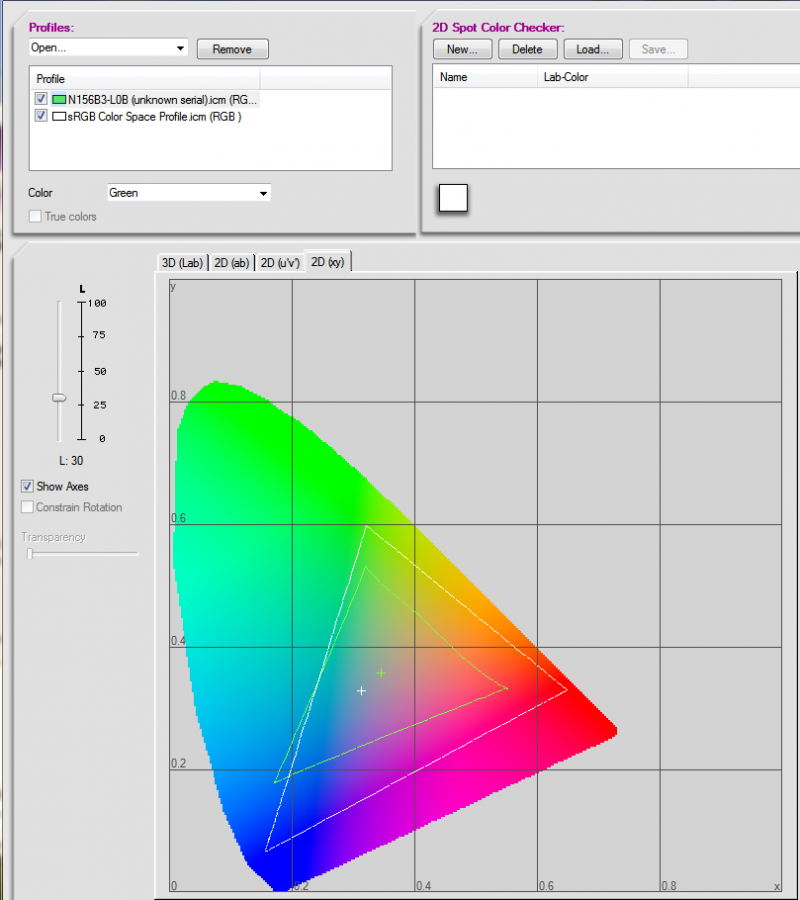Click the Transparency slider handle
The height and width of the screenshot is (900, 800).
coord(30,553)
